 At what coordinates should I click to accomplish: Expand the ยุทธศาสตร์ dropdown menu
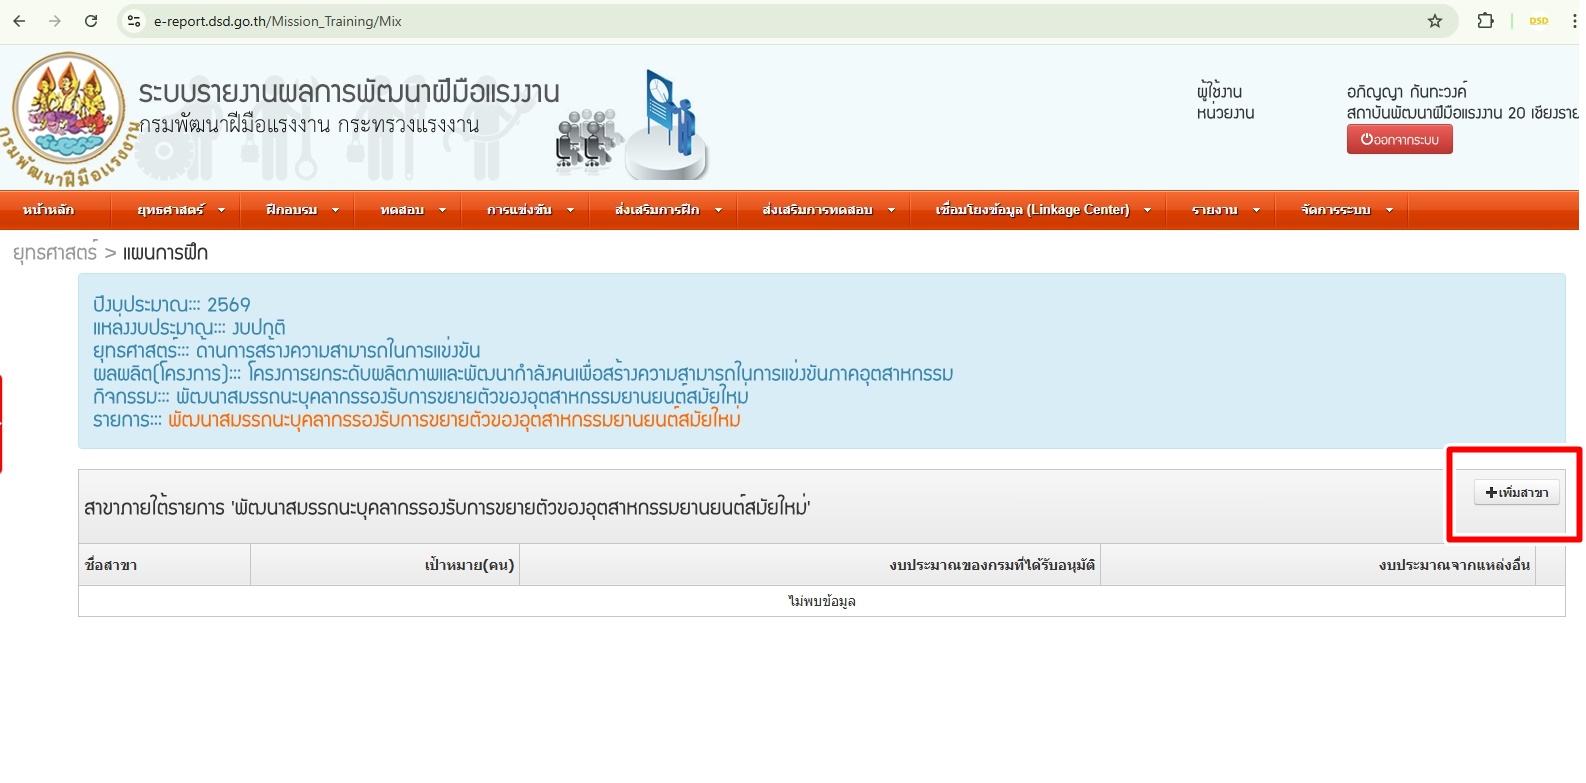point(181,210)
